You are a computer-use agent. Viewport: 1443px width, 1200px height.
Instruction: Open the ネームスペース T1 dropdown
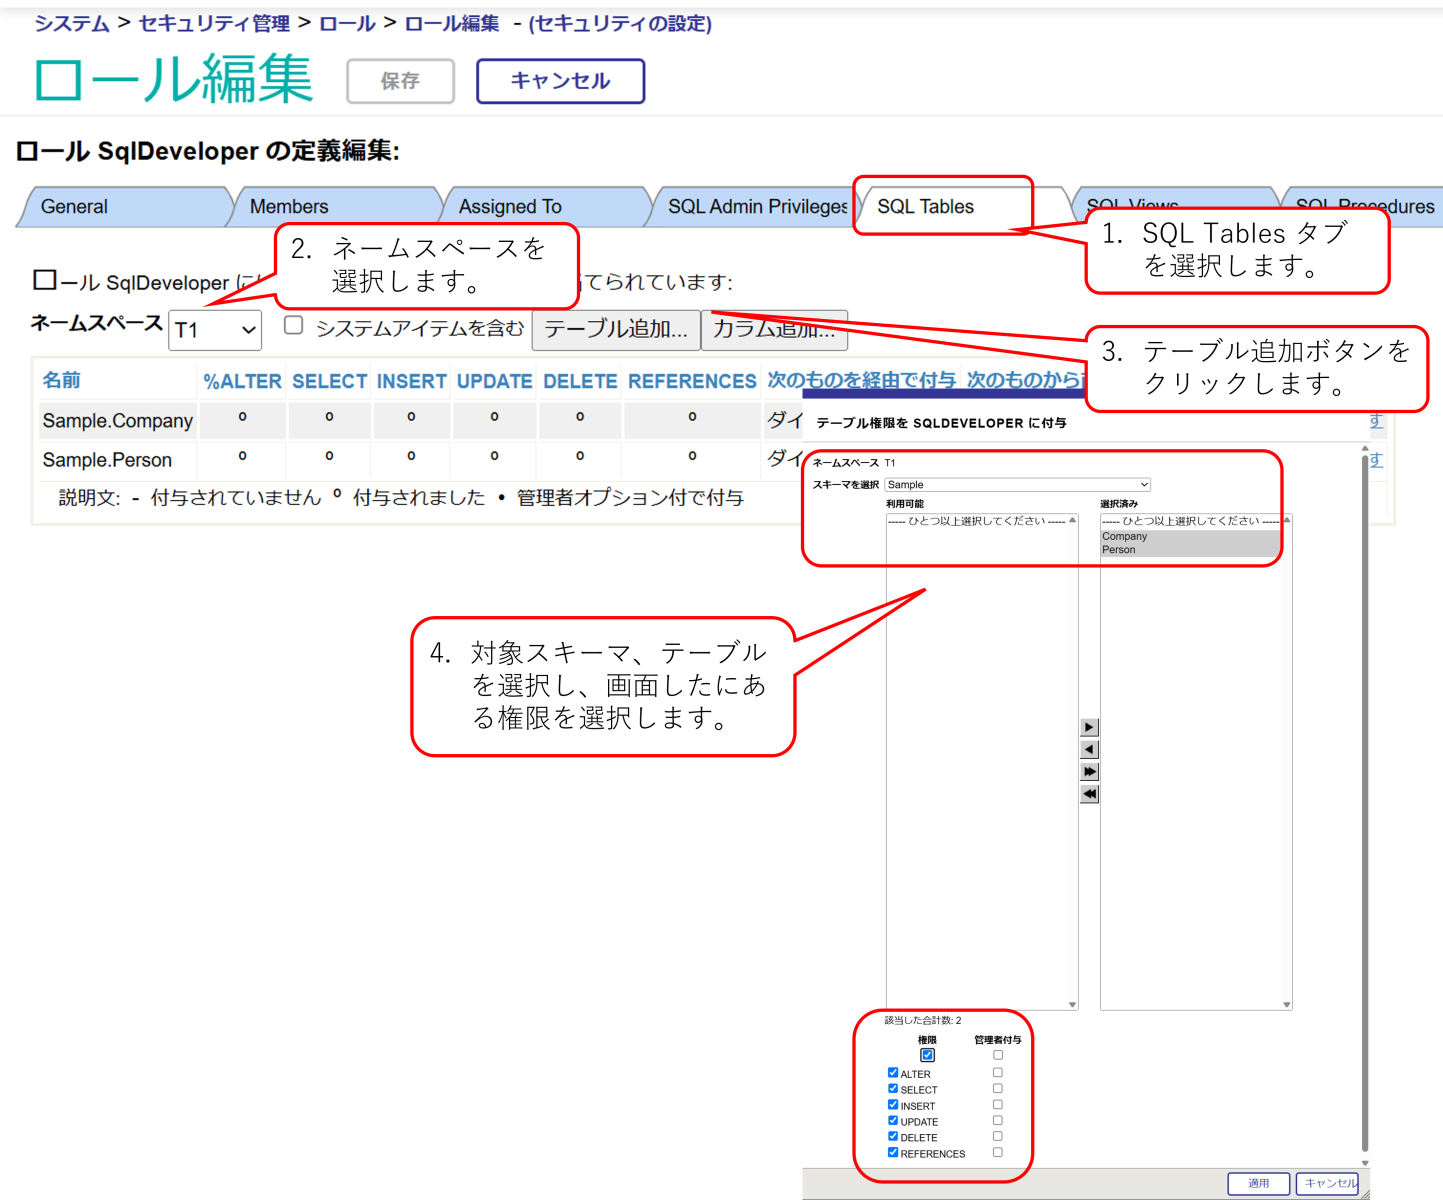pos(215,330)
